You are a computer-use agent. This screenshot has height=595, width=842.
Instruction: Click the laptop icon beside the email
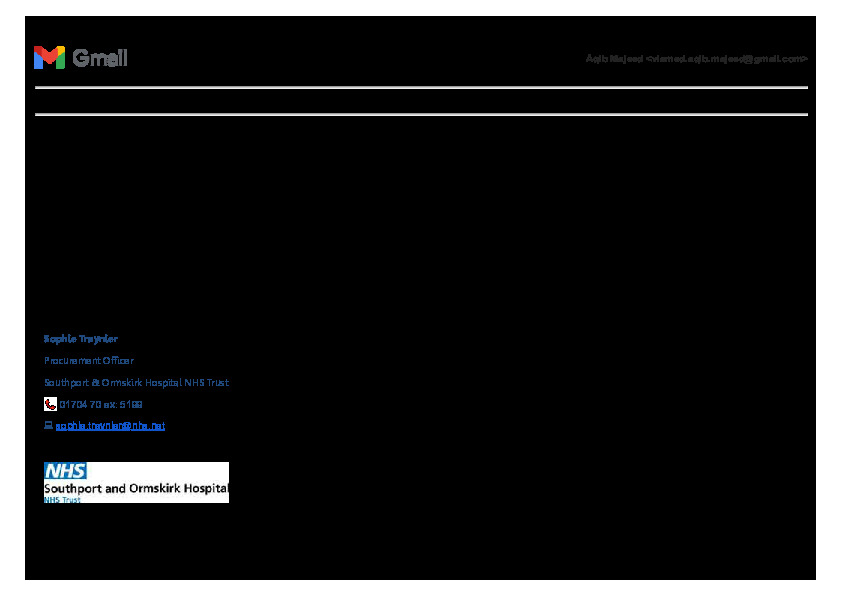pos(48,426)
